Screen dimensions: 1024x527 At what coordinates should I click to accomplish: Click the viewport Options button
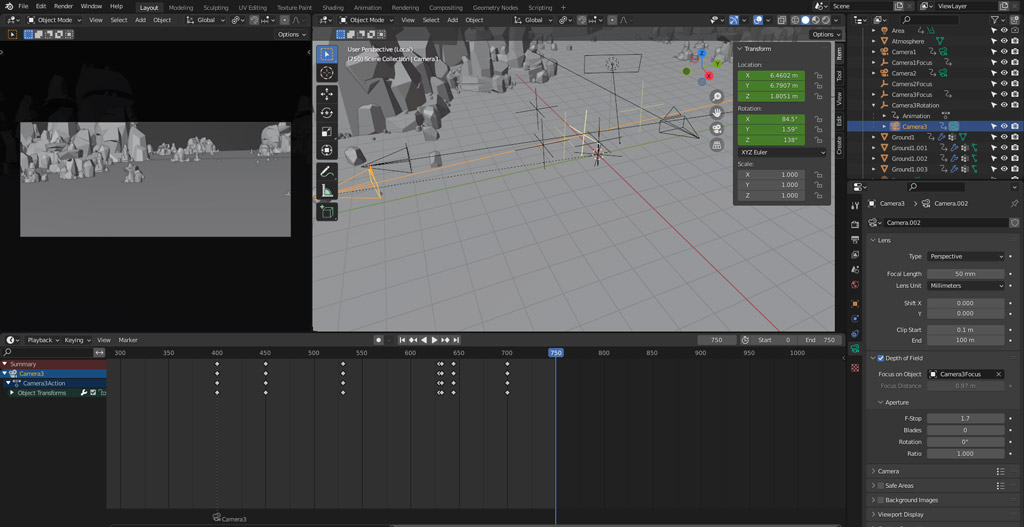point(825,34)
